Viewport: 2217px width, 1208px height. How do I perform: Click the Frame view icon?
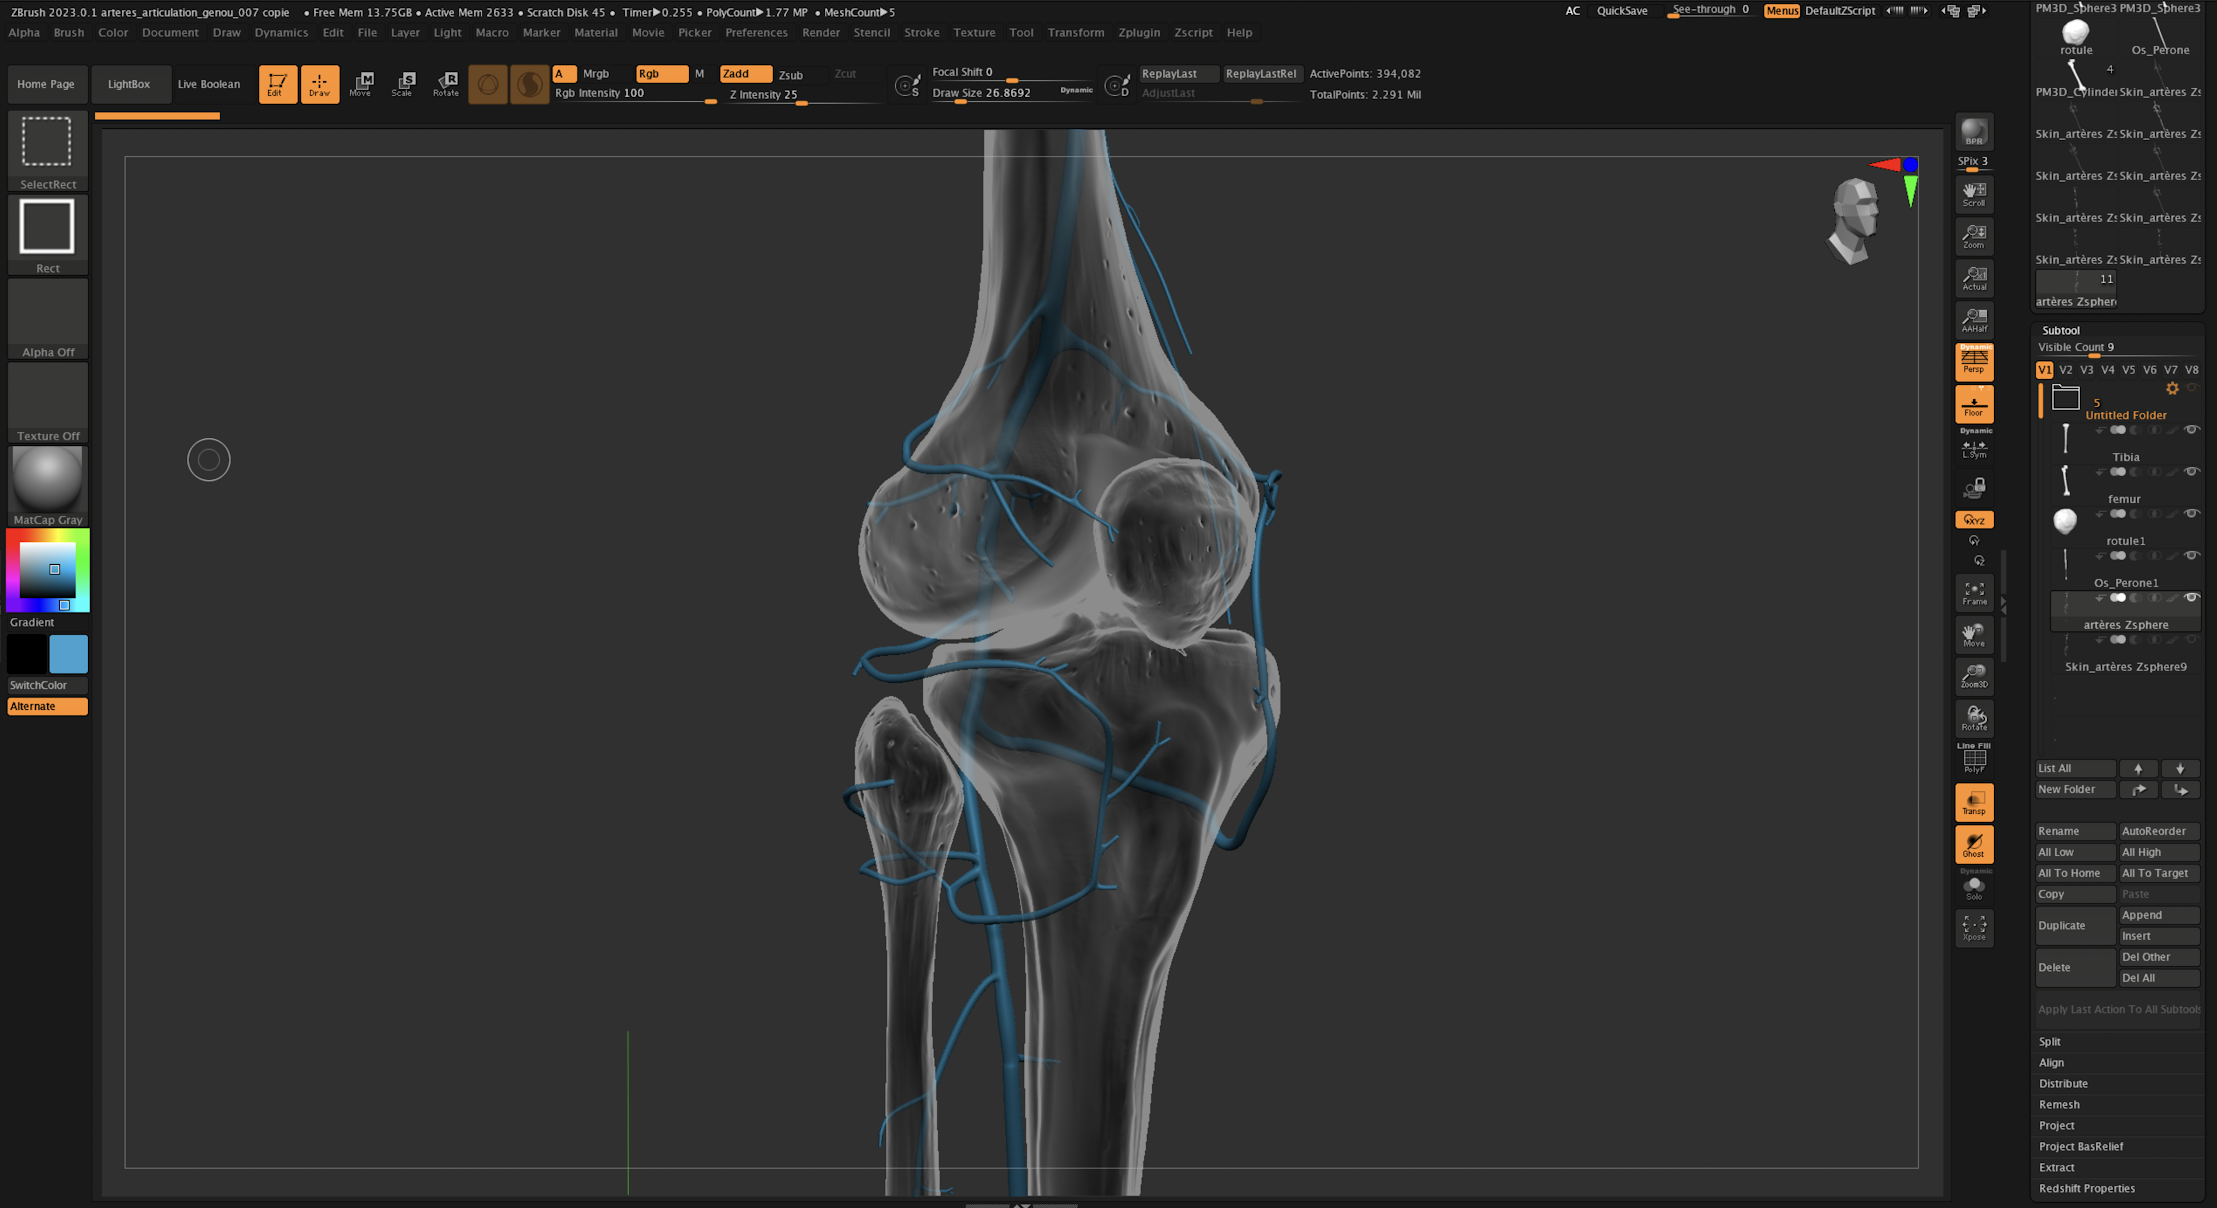coord(1973,594)
